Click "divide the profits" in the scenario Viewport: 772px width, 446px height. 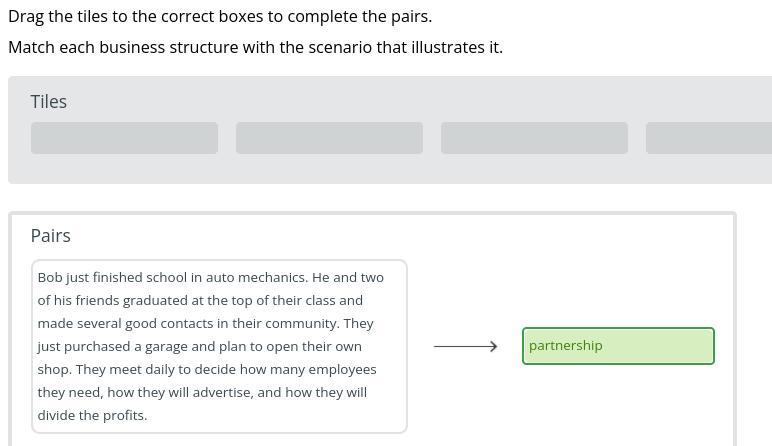[92, 415]
